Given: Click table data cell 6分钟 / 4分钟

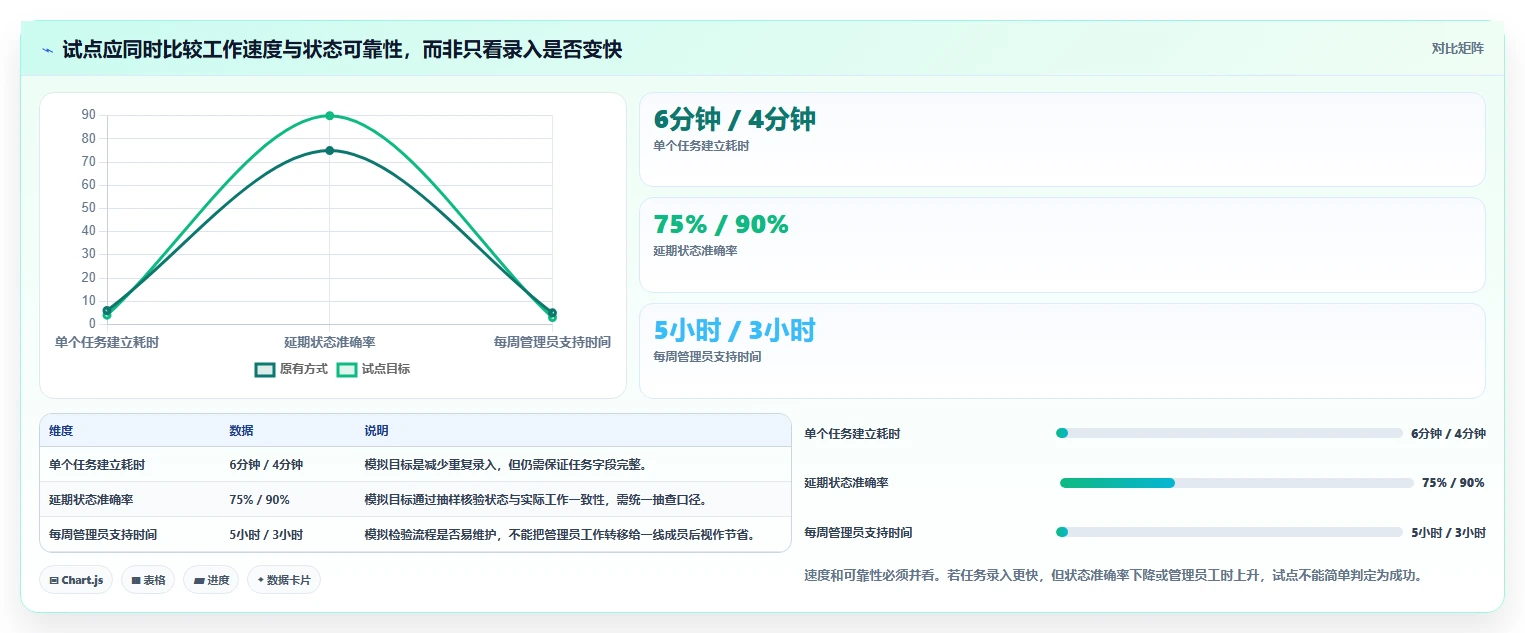Looking at the screenshot, I should click(266, 465).
